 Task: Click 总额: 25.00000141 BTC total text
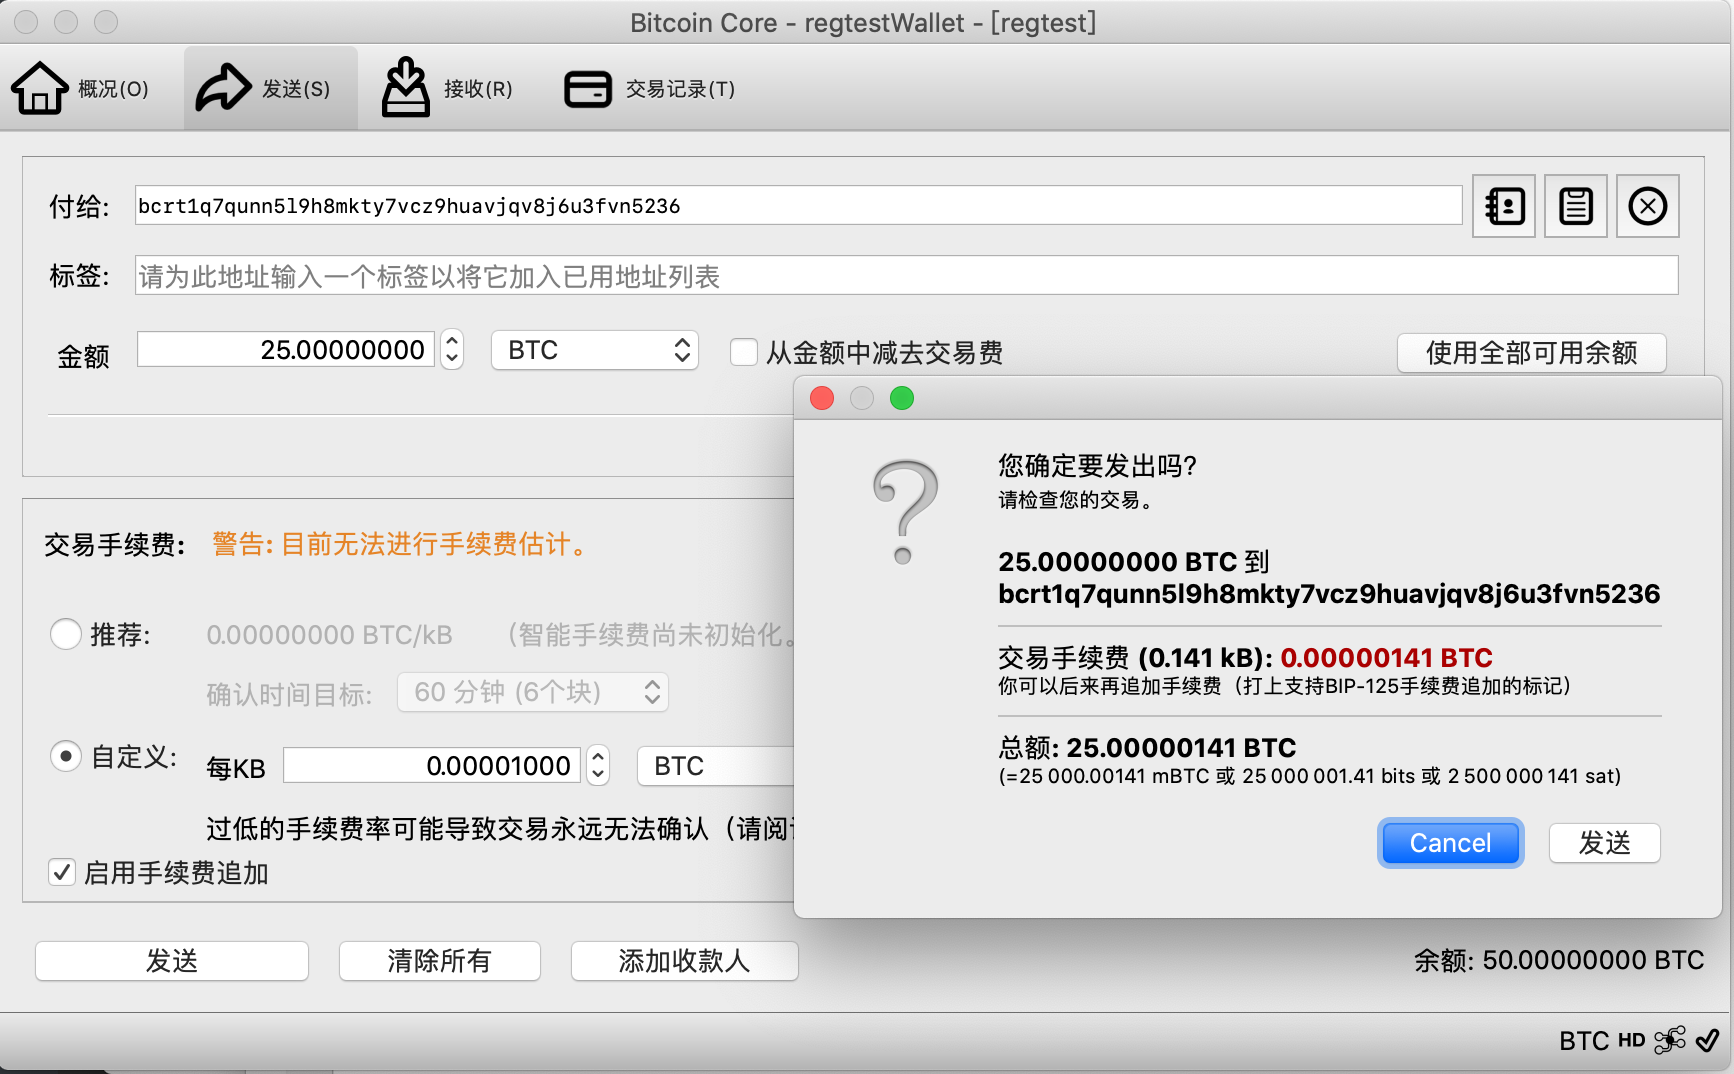tap(1147, 748)
